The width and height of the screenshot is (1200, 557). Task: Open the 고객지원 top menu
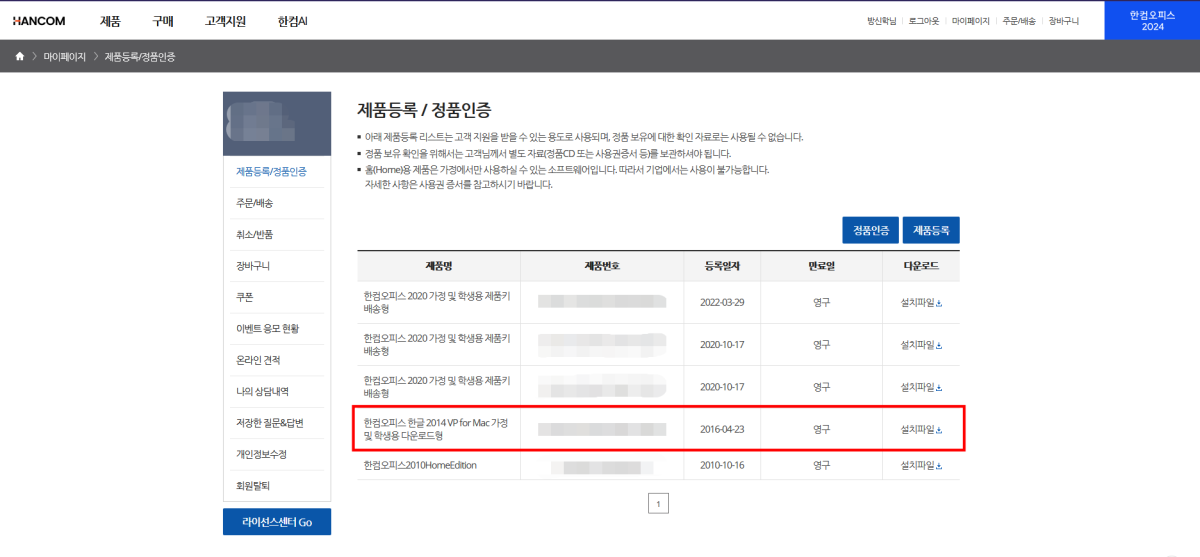tap(225, 20)
